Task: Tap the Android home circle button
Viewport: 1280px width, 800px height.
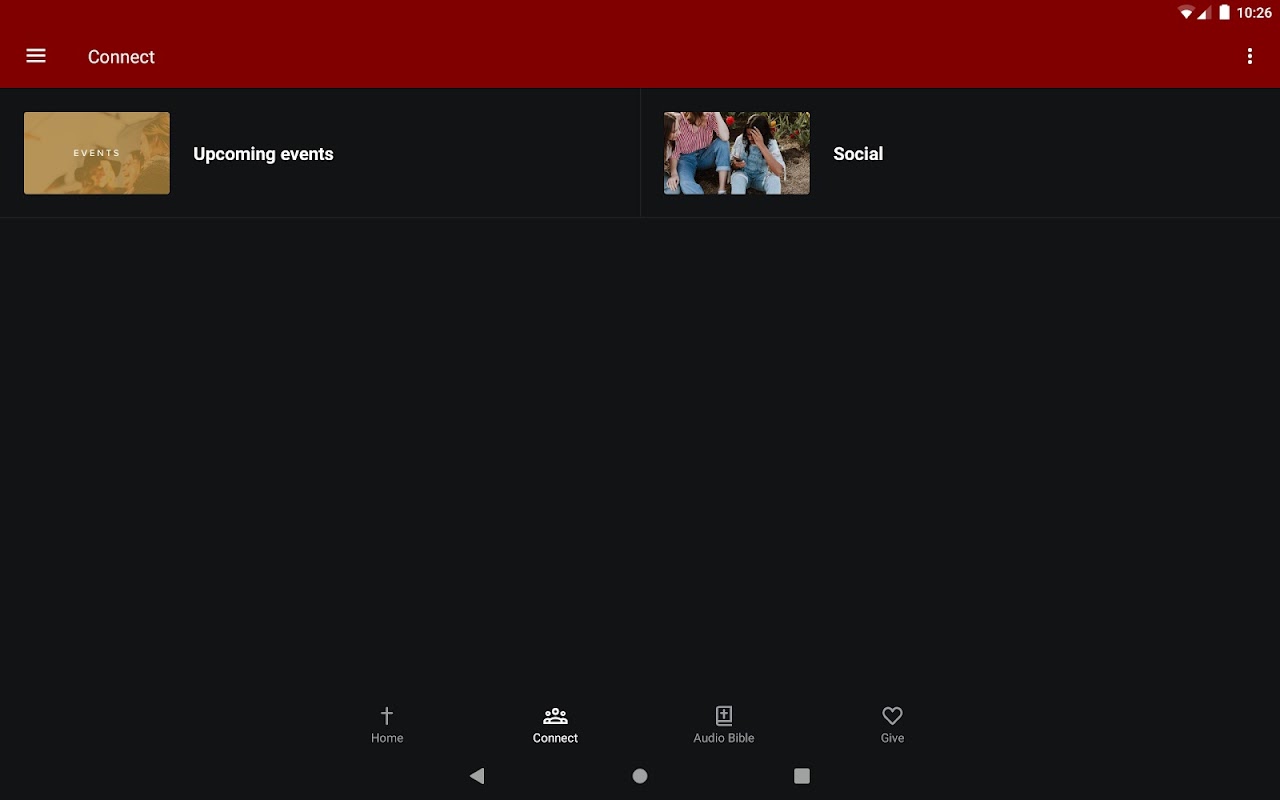Action: (640, 775)
